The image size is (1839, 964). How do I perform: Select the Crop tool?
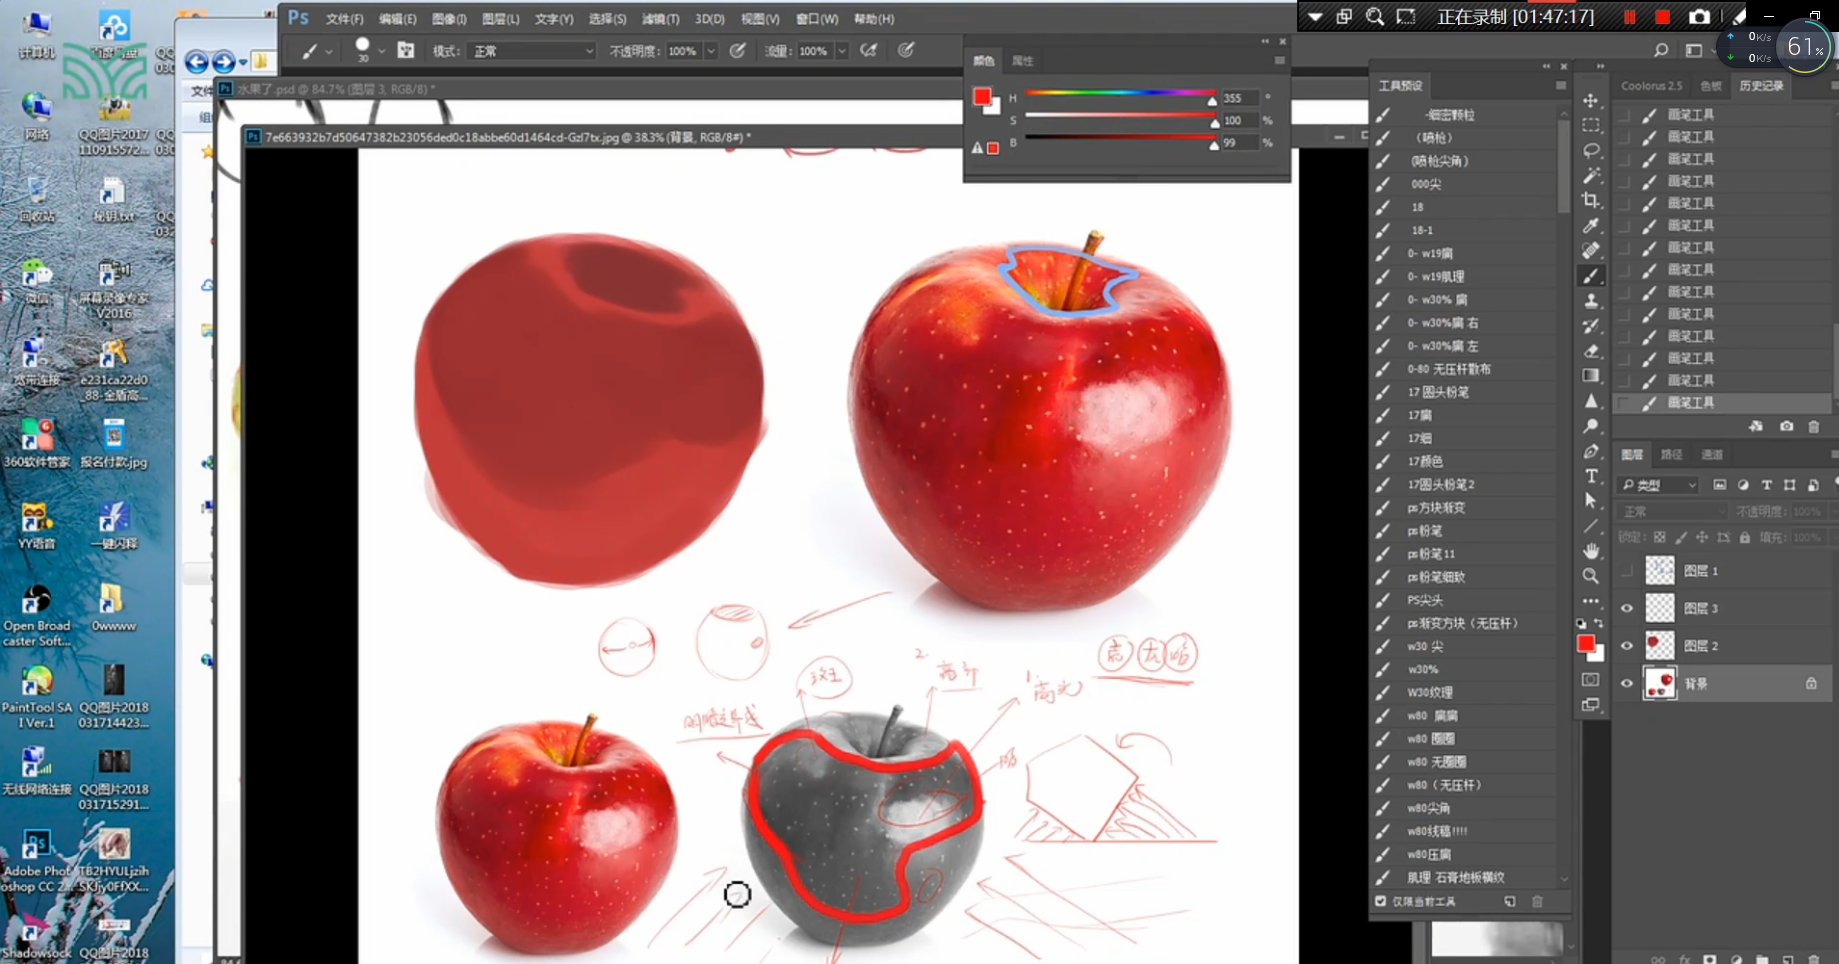(1591, 201)
